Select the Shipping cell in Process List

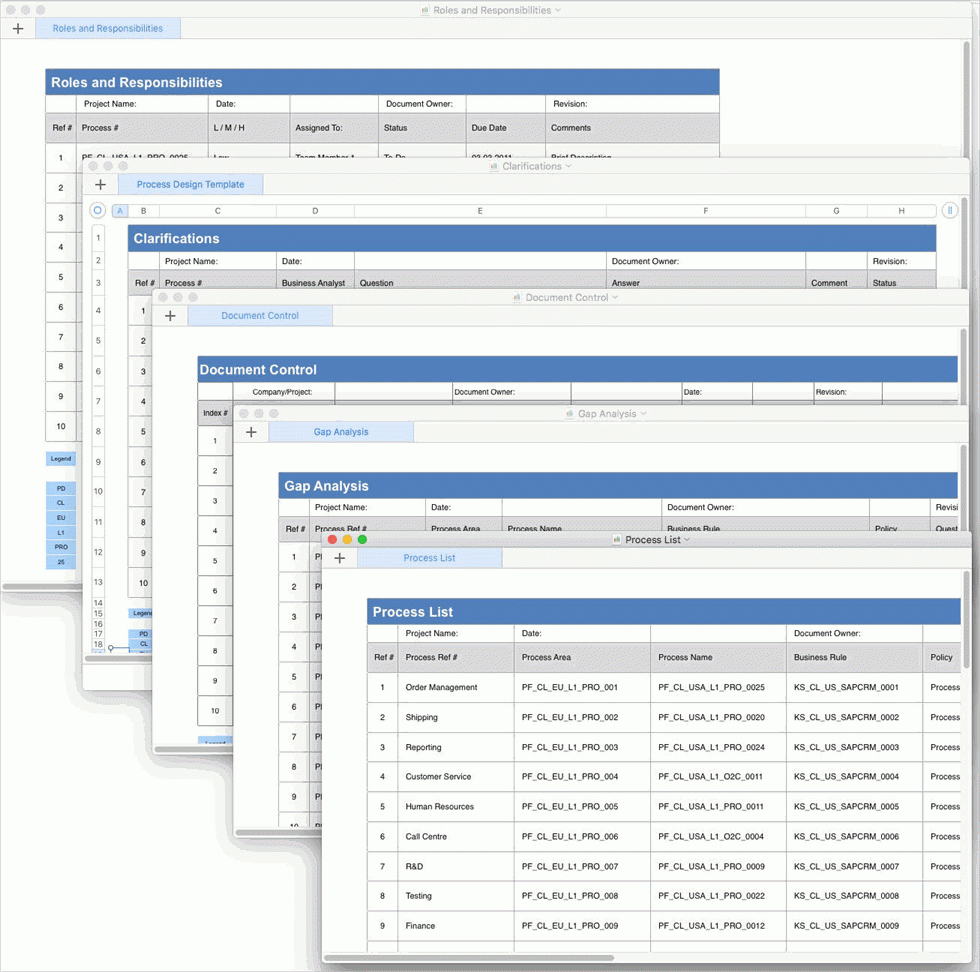click(456, 717)
